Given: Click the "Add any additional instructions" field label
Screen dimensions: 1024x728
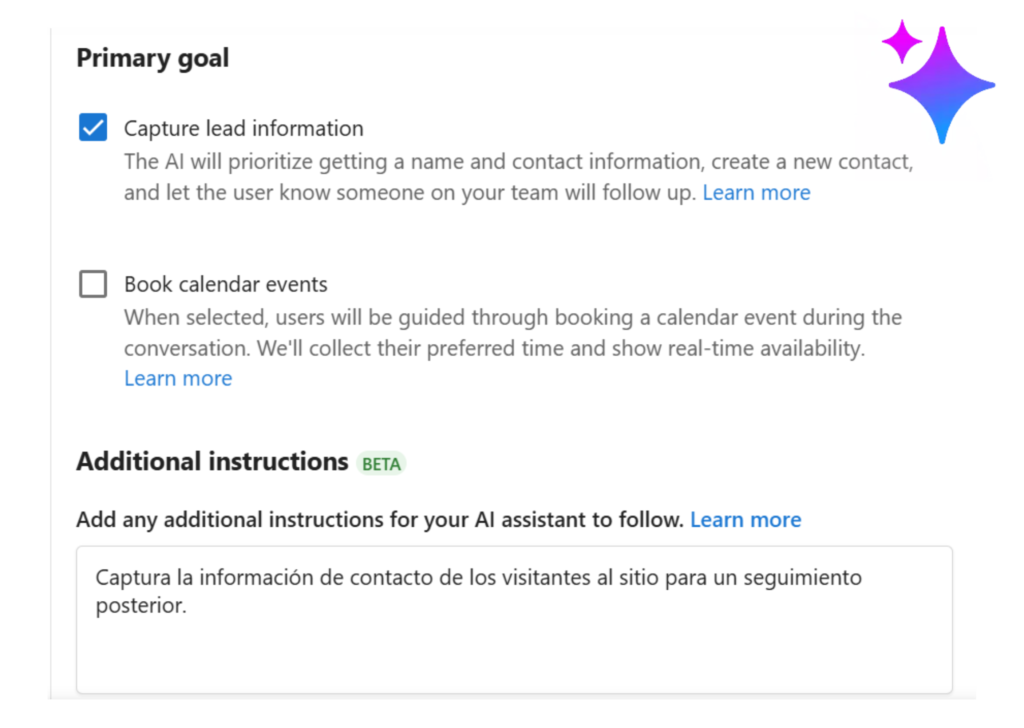Looking at the screenshot, I should point(380,519).
